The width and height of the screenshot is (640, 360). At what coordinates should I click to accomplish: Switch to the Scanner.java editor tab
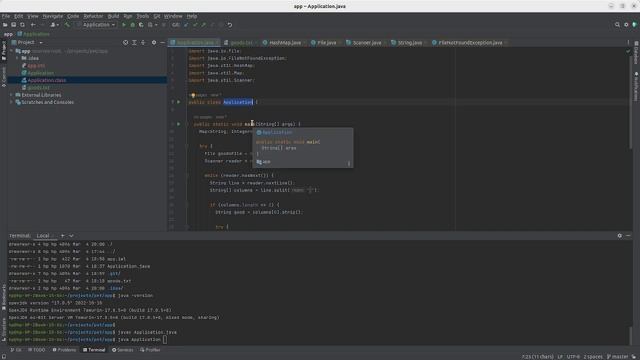367,42
